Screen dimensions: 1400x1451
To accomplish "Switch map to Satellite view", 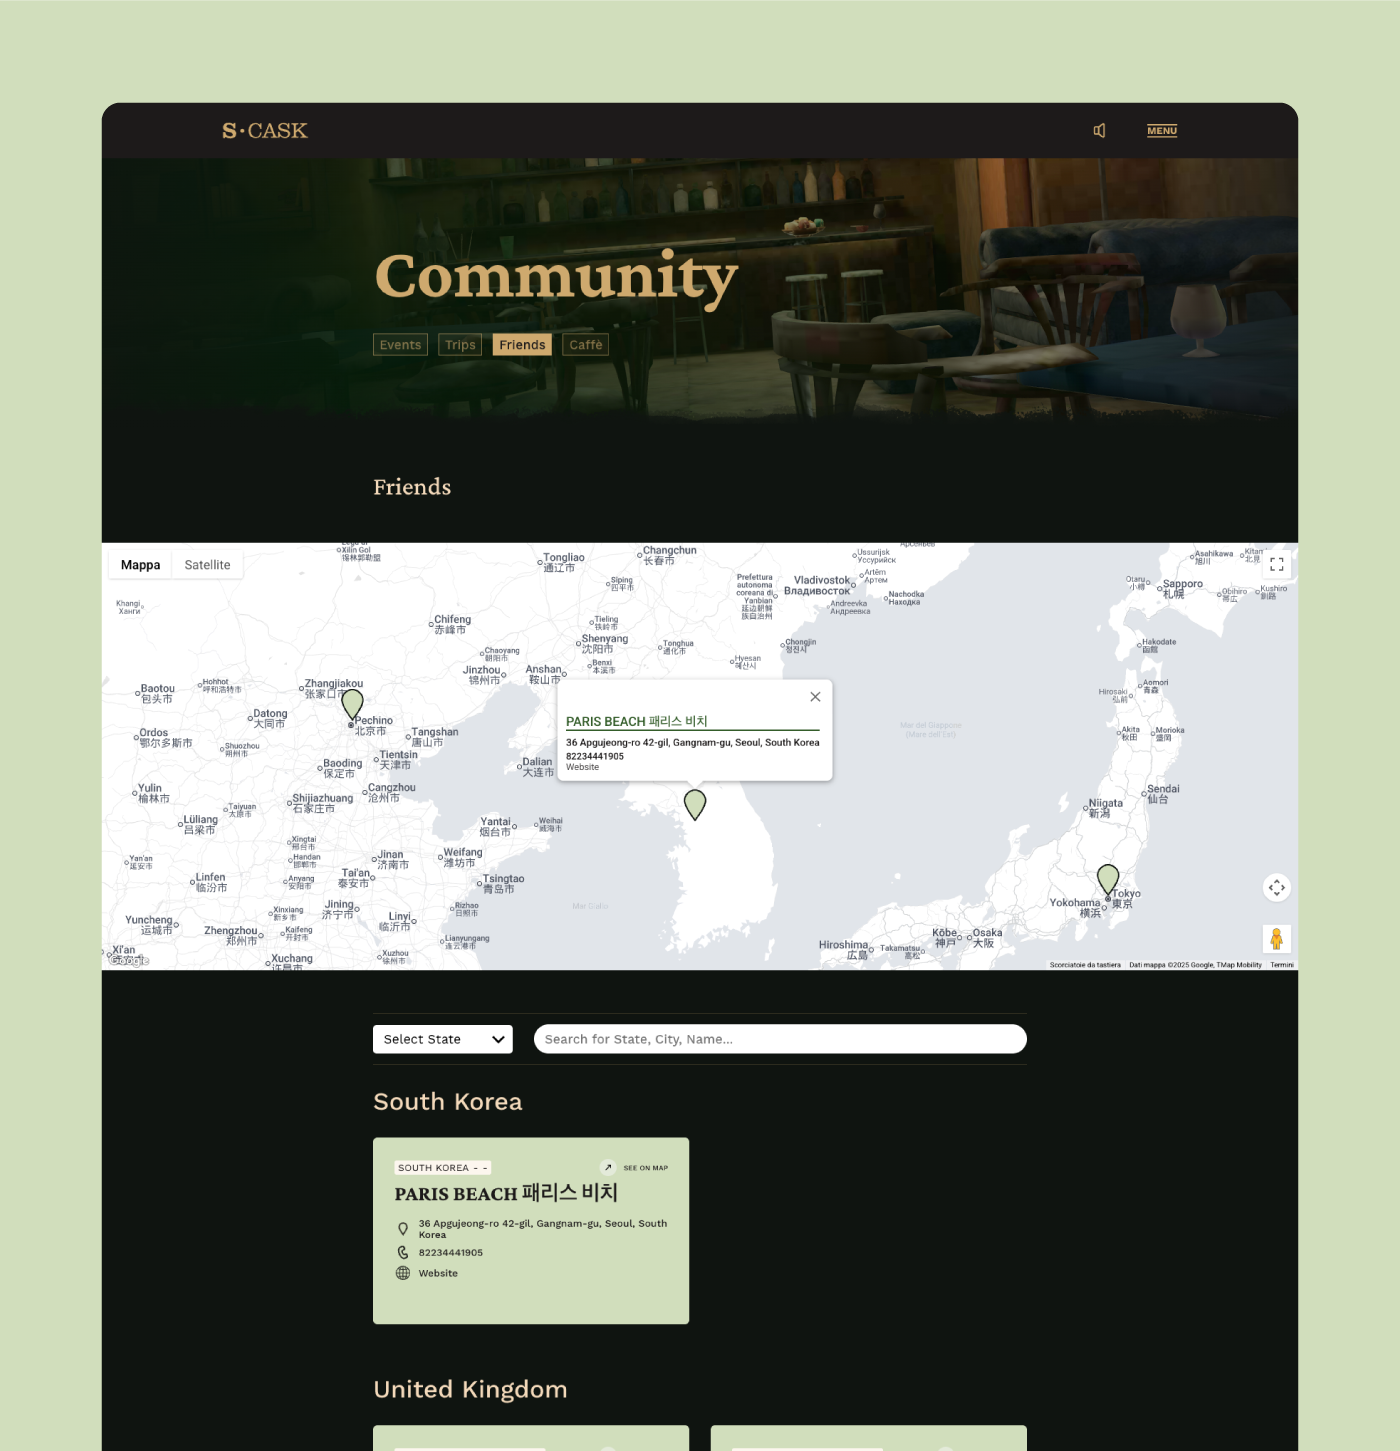I will [207, 565].
